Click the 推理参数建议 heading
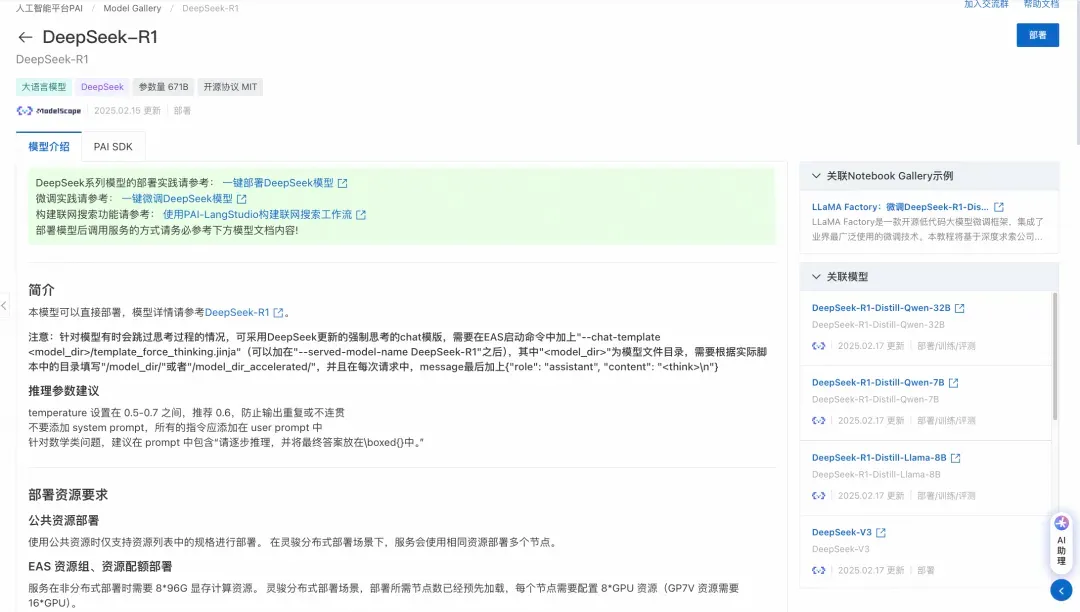Viewport: 1080px width, 612px height. coord(63,390)
